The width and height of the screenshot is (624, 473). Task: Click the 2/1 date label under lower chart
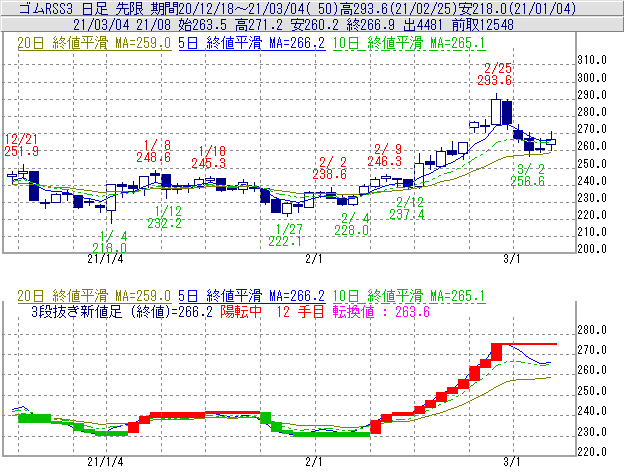[x=314, y=462]
